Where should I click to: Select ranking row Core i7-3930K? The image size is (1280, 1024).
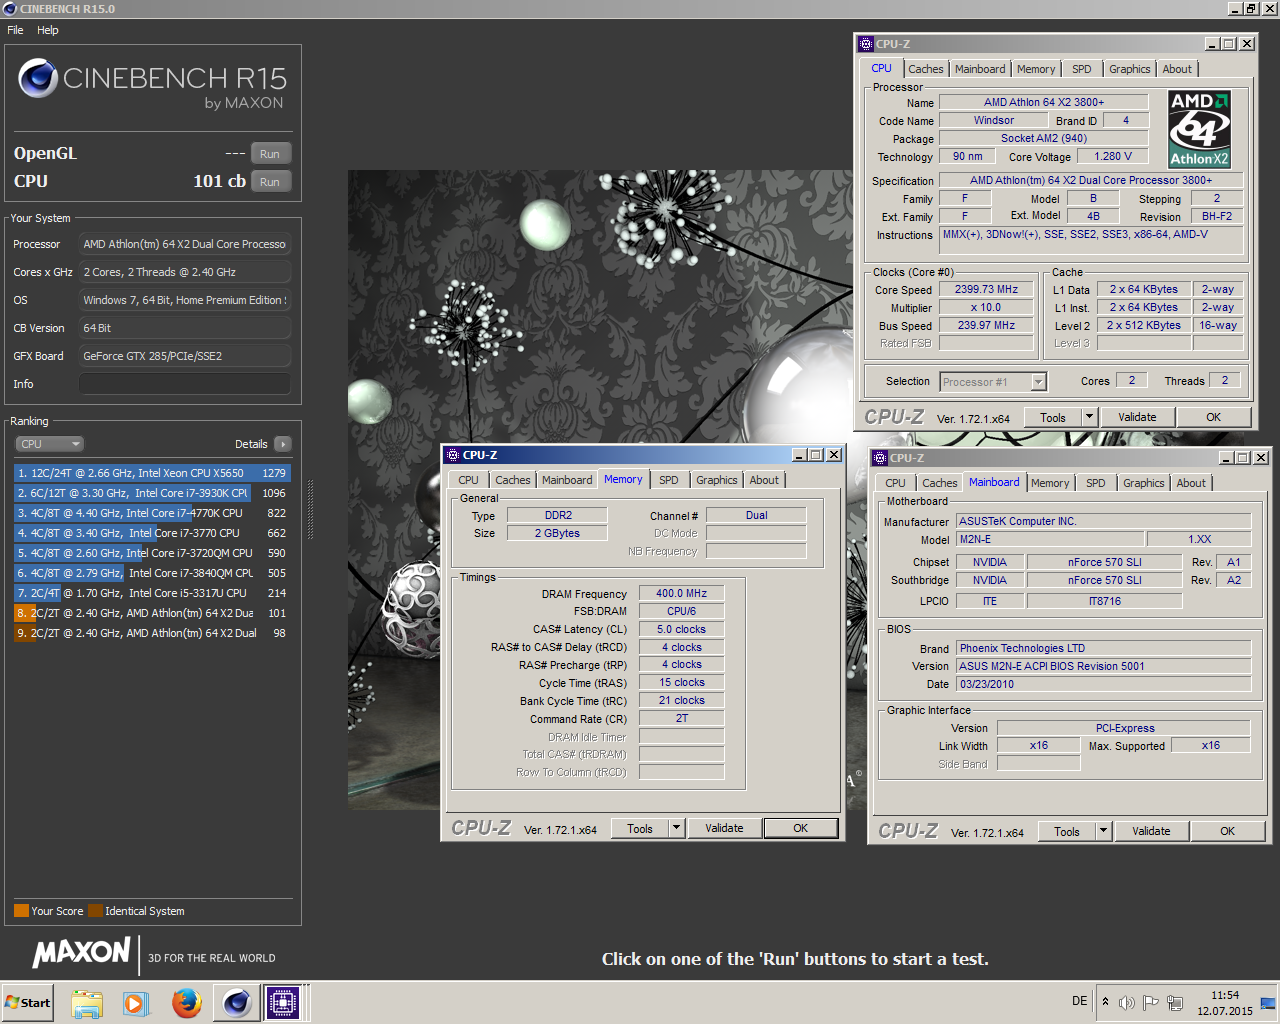pos(152,493)
